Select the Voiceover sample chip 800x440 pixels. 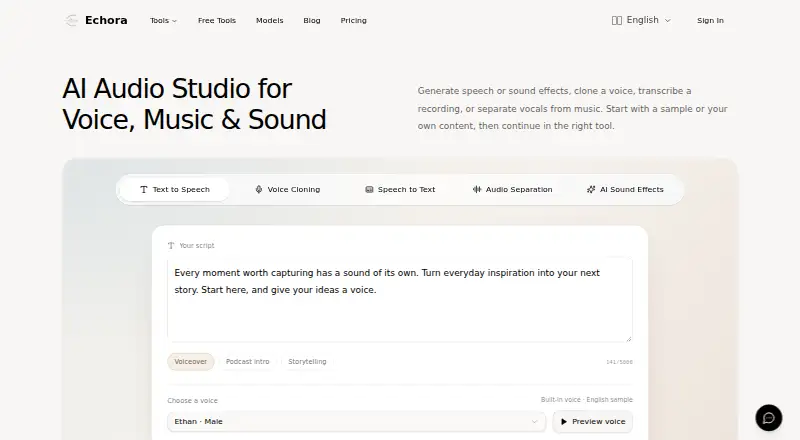click(191, 361)
